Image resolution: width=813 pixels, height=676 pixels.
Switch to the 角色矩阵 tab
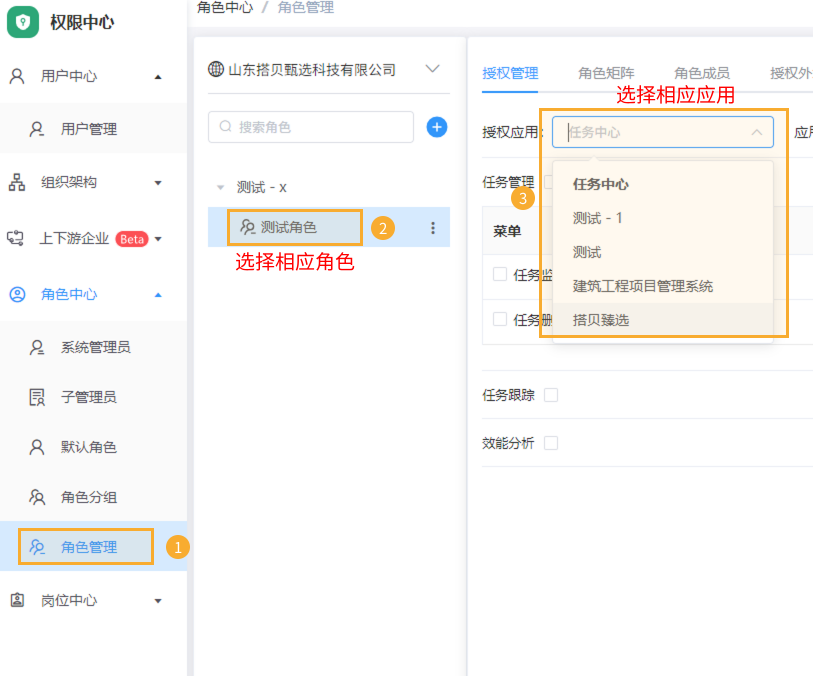click(x=606, y=73)
